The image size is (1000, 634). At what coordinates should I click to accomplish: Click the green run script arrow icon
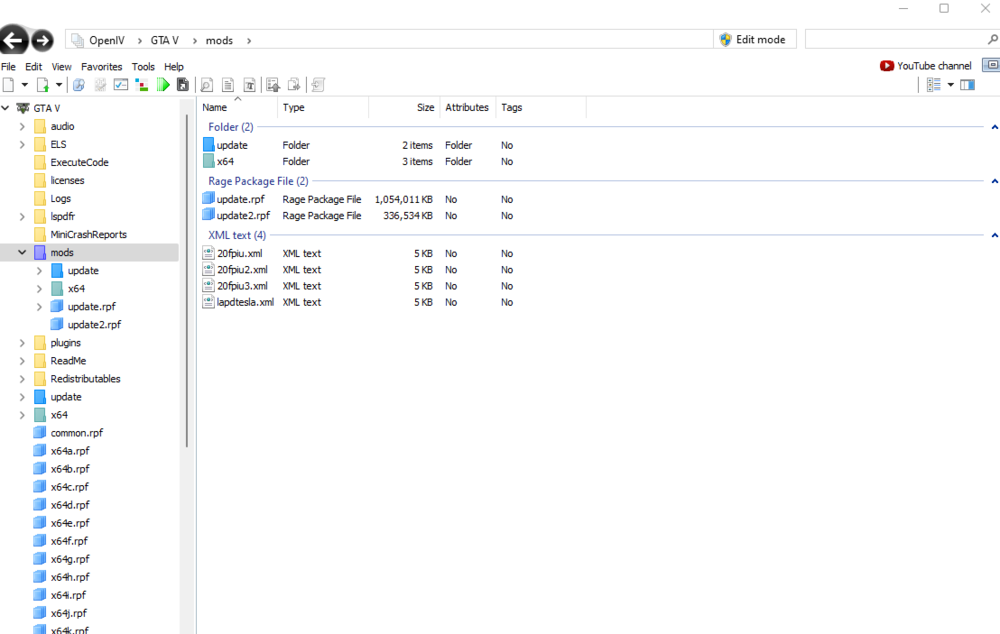click(163, 84)
